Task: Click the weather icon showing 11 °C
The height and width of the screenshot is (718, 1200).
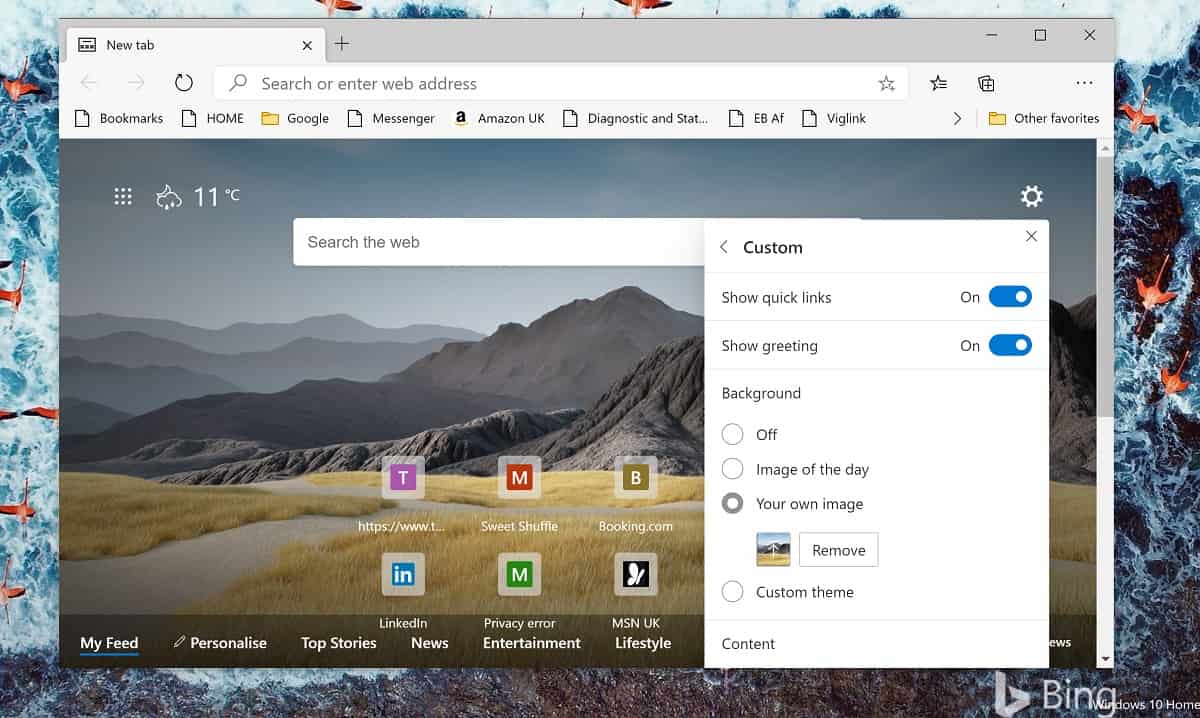Action: pyautogui.click(x=169, y=197)
